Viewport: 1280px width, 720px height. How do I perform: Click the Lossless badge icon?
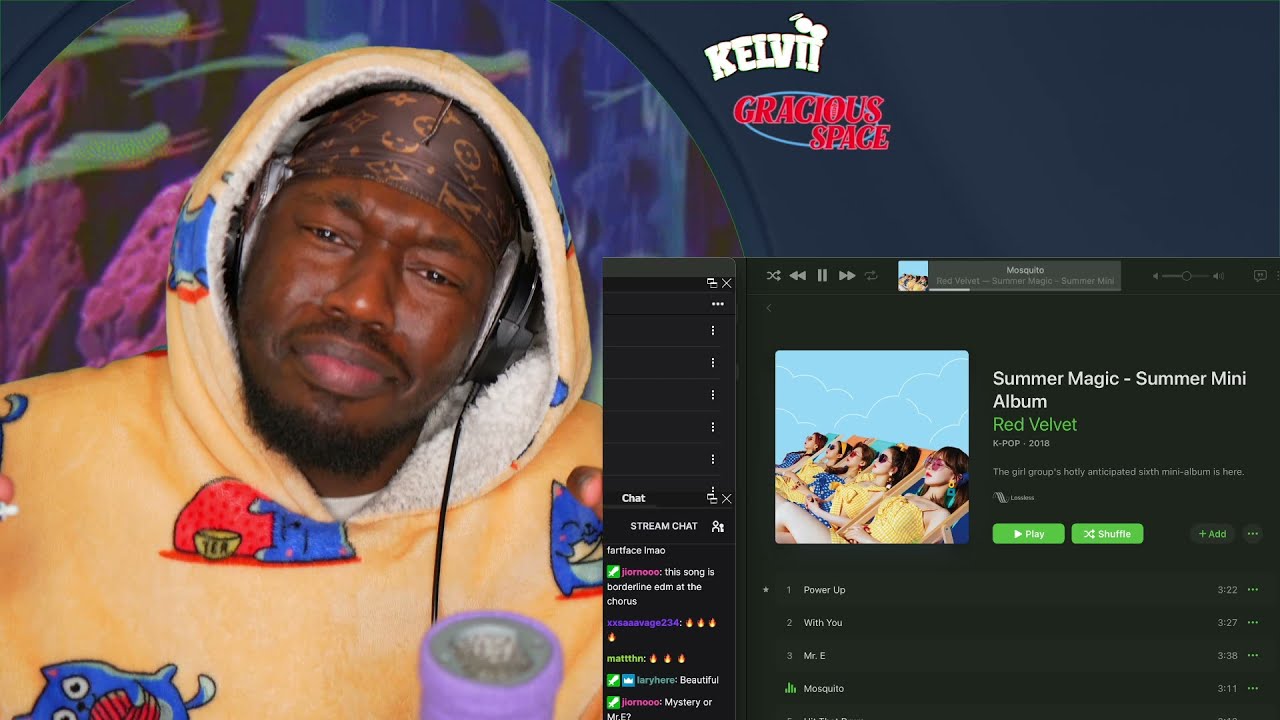pyautogui.click(x=1000, y=497)
